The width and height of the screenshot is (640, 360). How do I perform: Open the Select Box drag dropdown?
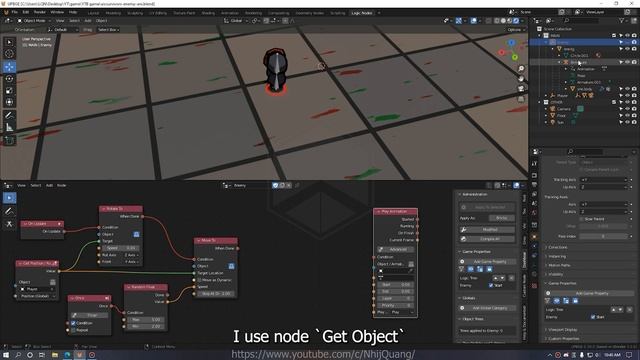tap(109, 30)
